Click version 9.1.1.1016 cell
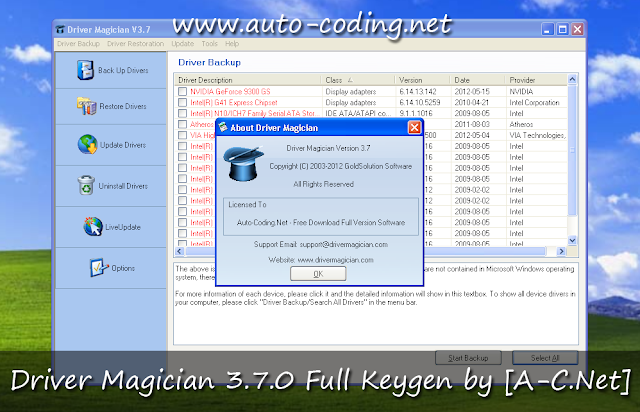The height and width of the screenshot is (412, 640). [x=416, y=113]
